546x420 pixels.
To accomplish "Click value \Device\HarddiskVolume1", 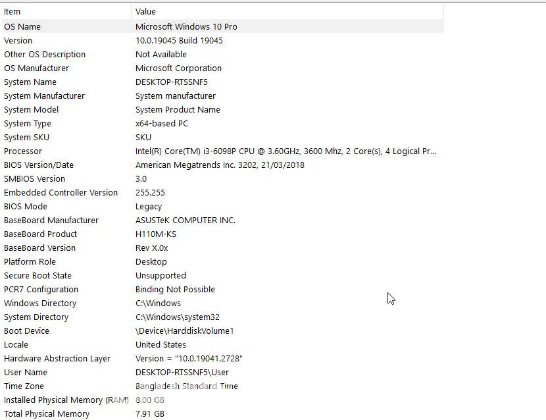I will click(x=185, y=331).
